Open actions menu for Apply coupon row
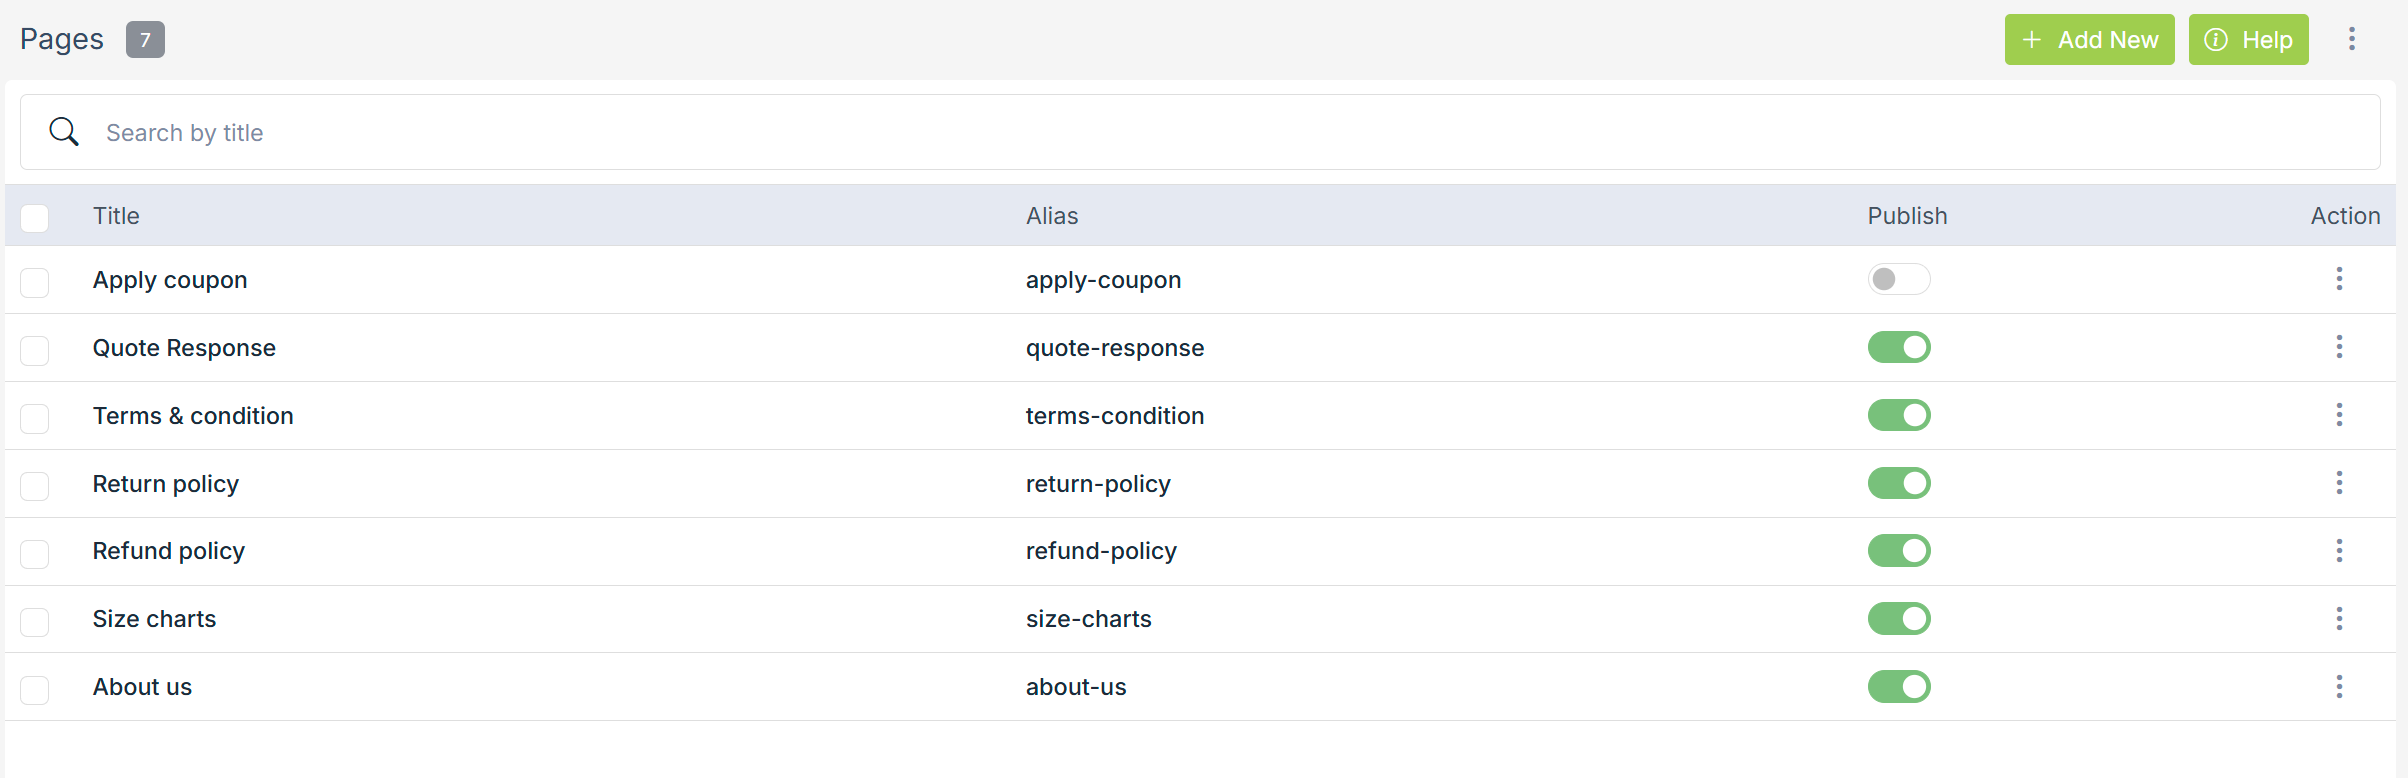The height and width of the screenshot is (778, 2408). 2339,279
